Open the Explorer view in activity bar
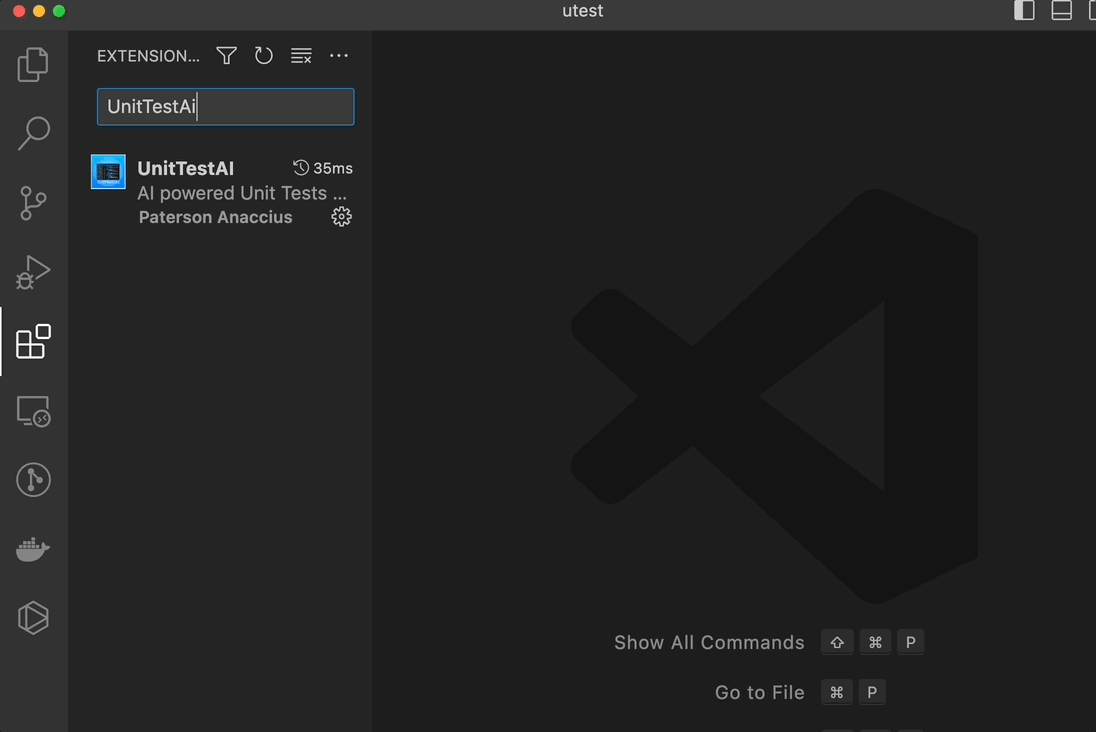 [33, 65]
